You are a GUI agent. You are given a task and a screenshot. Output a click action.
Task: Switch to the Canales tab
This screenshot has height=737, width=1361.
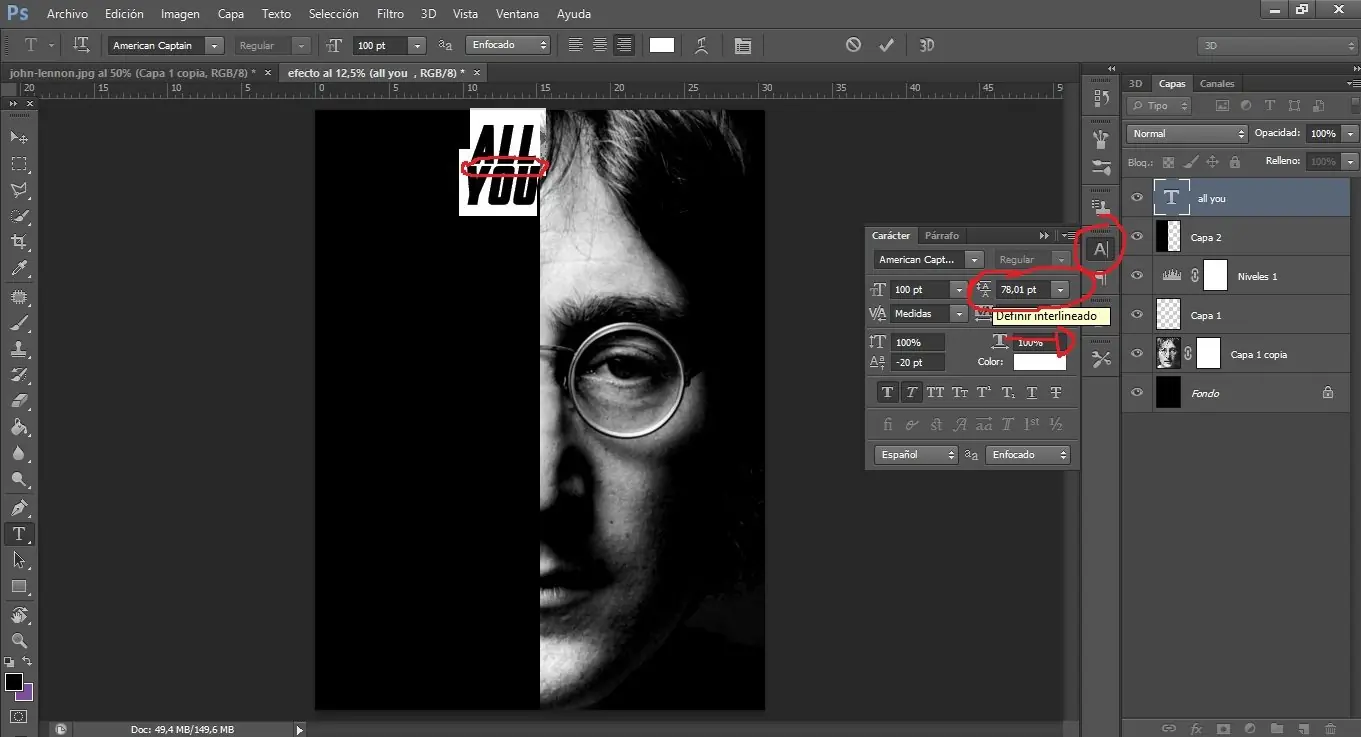pos(1217,83)
